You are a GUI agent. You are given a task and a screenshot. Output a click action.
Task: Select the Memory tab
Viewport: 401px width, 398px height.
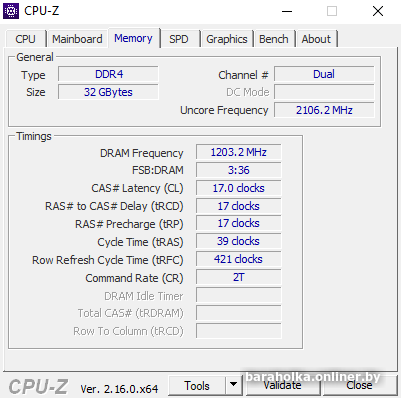[133, 38]
